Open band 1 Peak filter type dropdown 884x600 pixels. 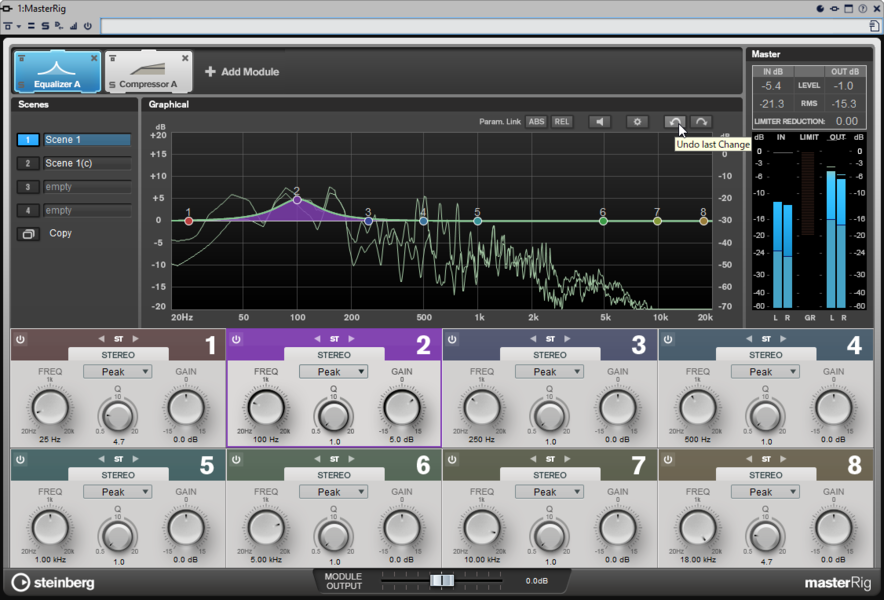pyautogui.click(x=118, y=372)
